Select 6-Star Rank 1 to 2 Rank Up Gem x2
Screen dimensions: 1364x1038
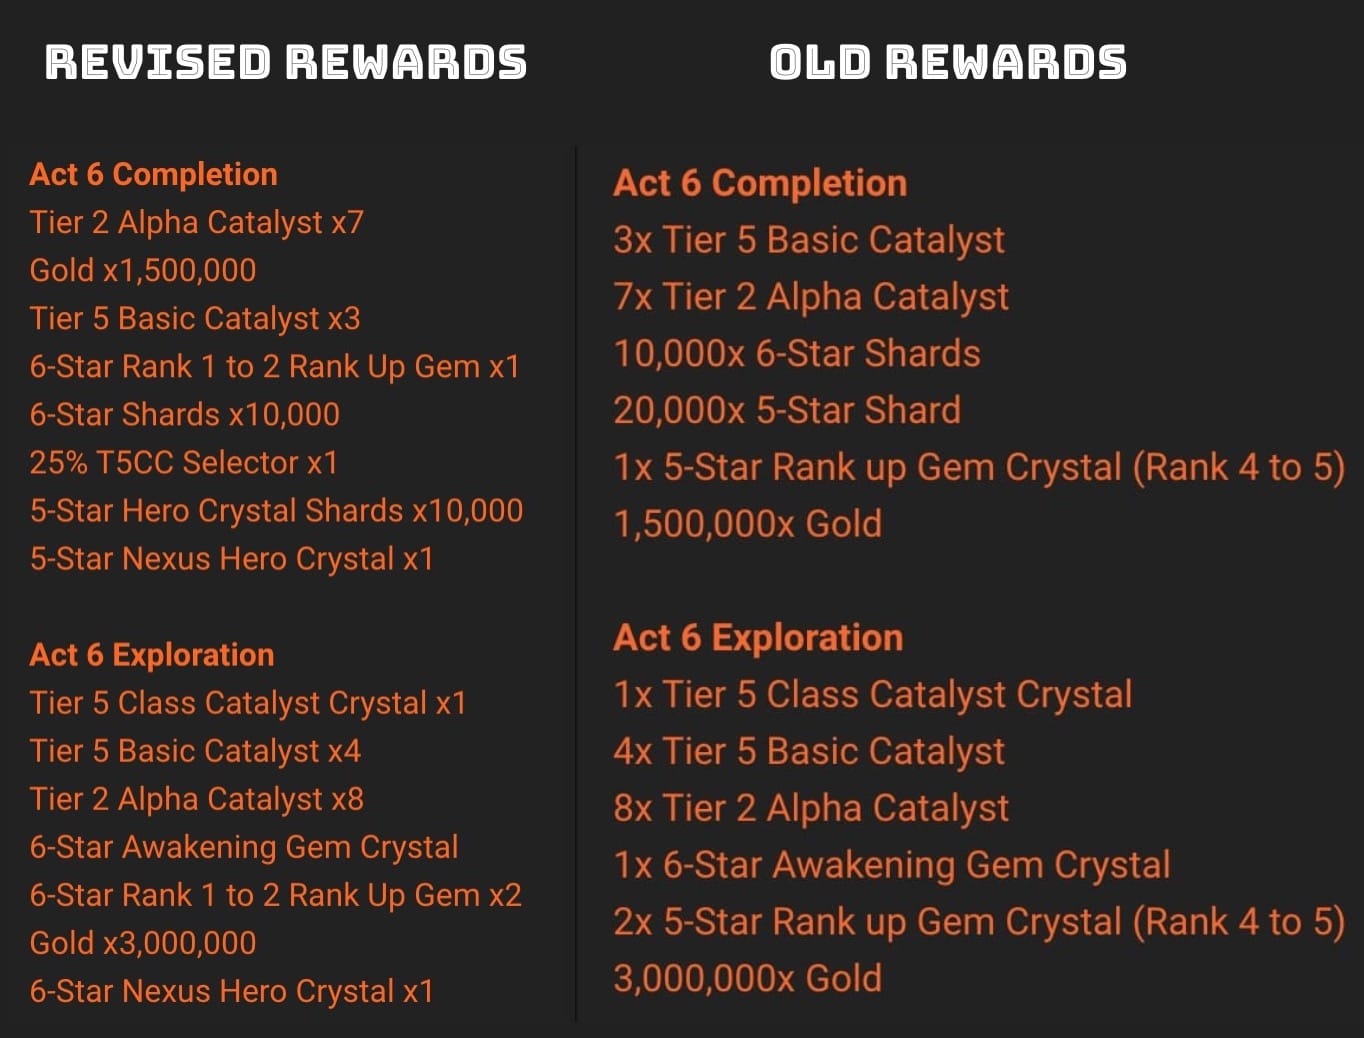coord(276,895)
